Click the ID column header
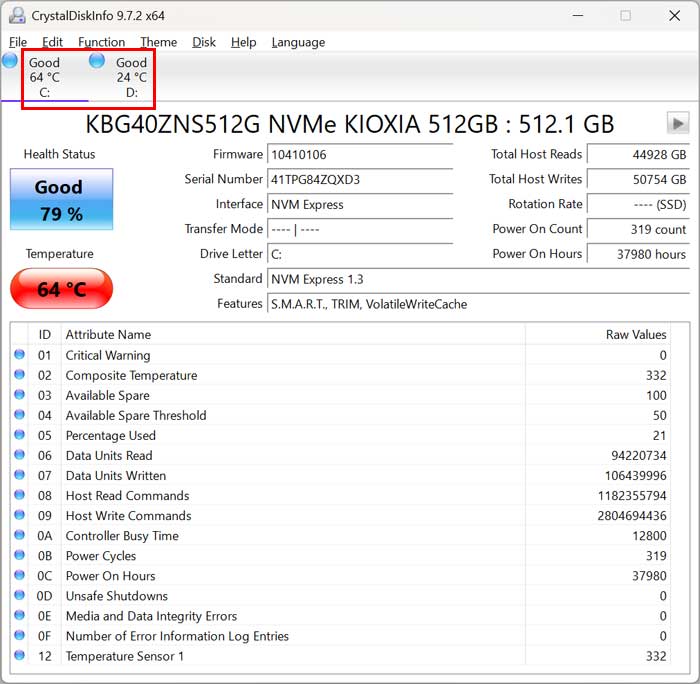This screenshot has width=700, height=684. tap(45, 334)
